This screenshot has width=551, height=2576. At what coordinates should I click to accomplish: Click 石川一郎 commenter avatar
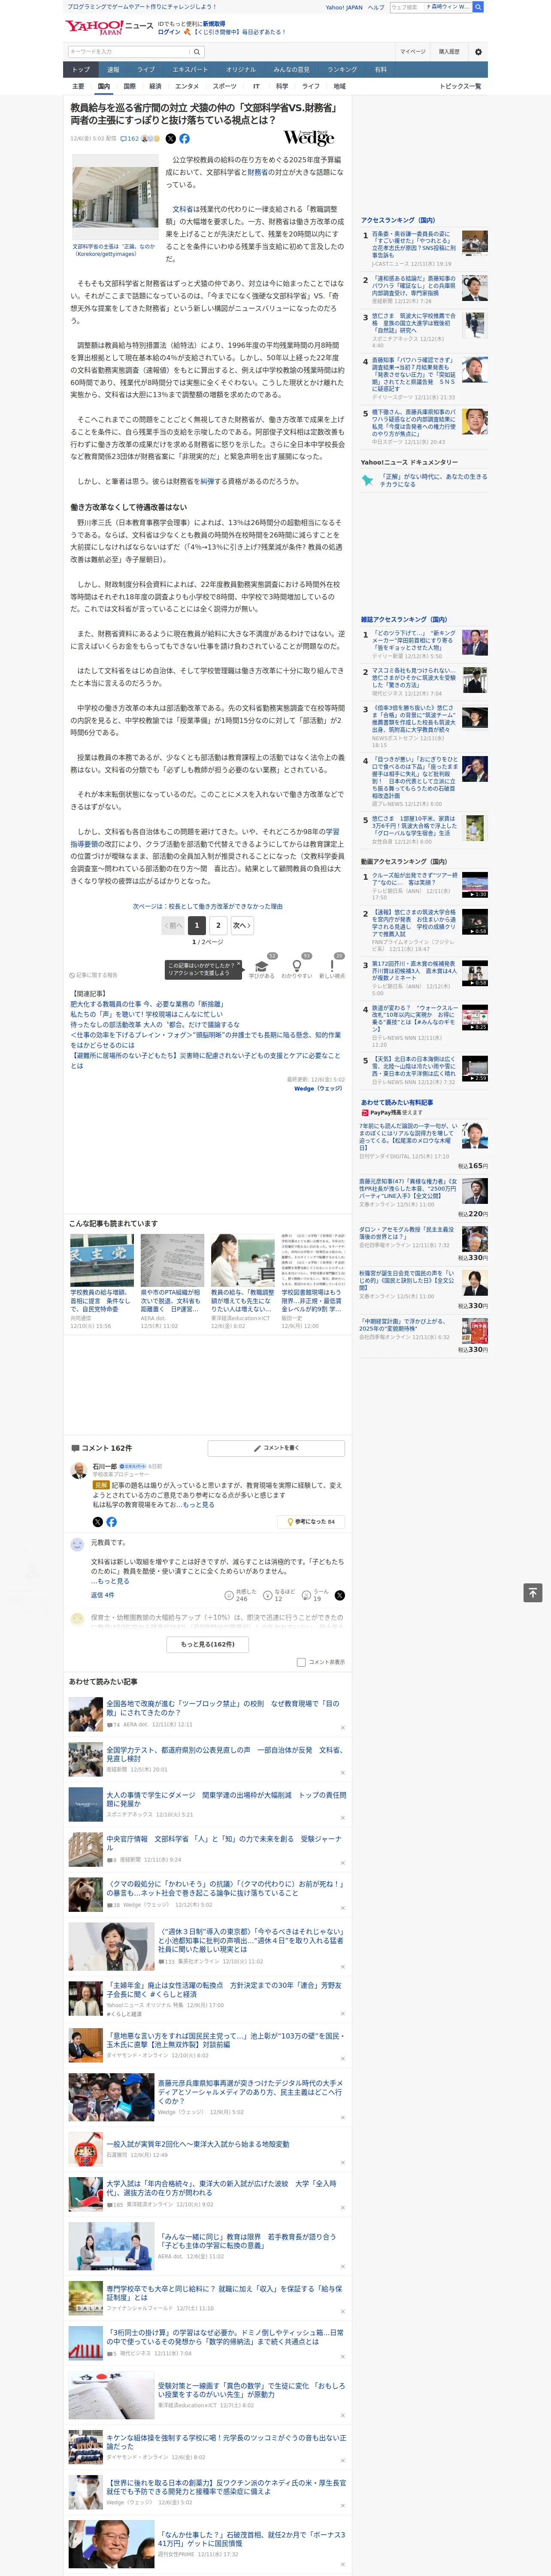(x=78, y=1470)
